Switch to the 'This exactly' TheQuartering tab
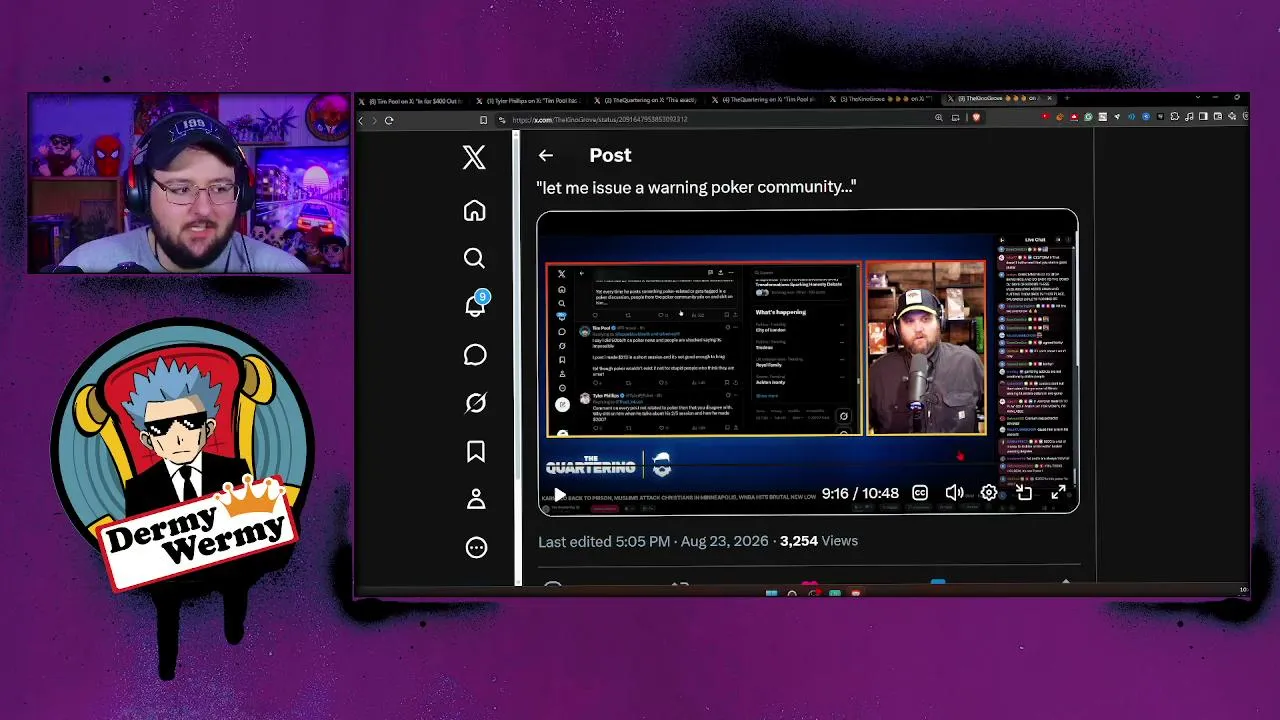Viewport: 1280px width, 720px height. 648,100
